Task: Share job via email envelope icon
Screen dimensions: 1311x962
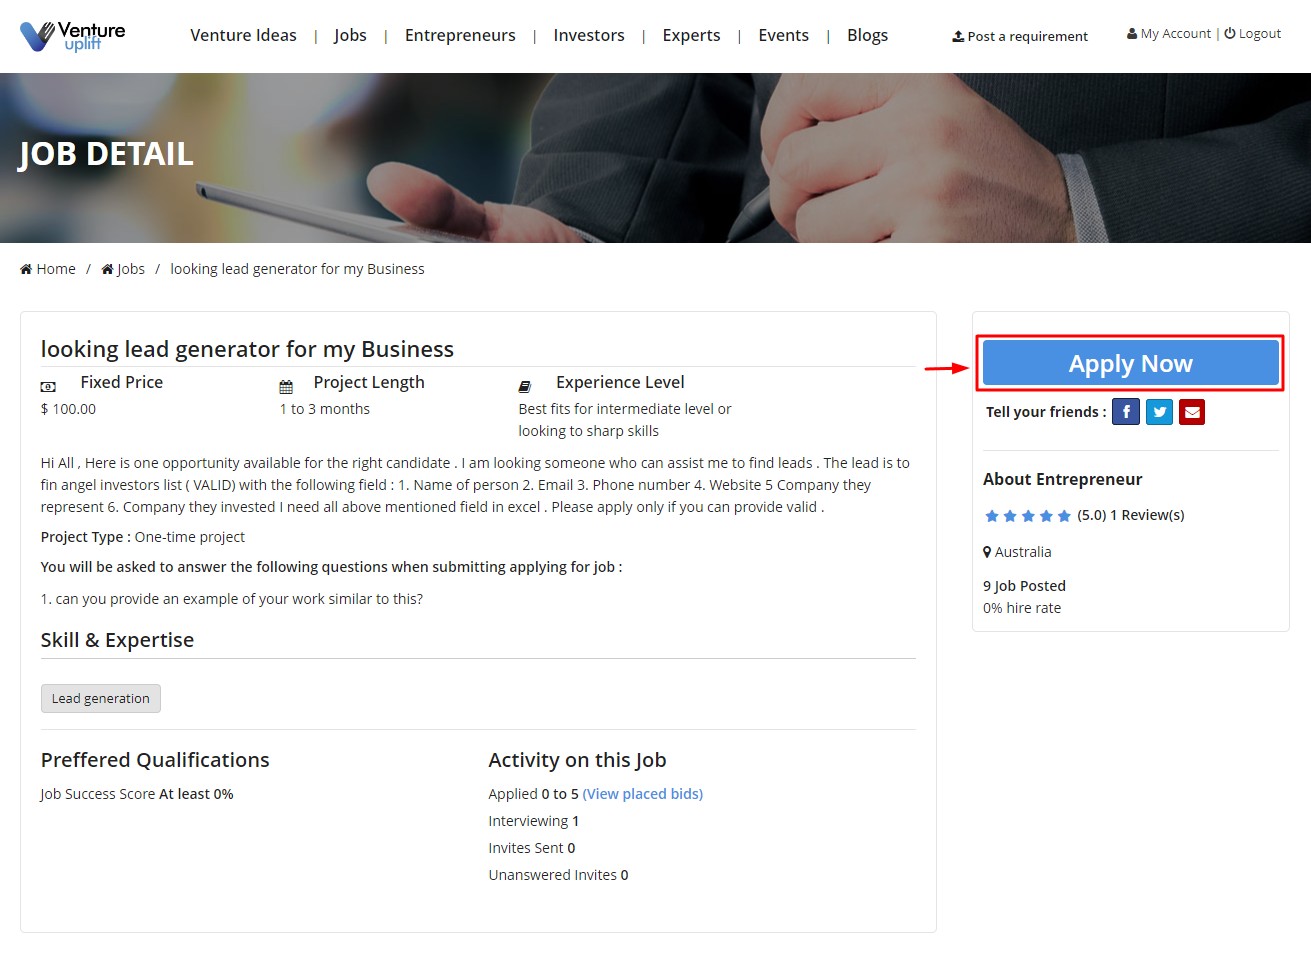Action: click(x=1192, y=412)
